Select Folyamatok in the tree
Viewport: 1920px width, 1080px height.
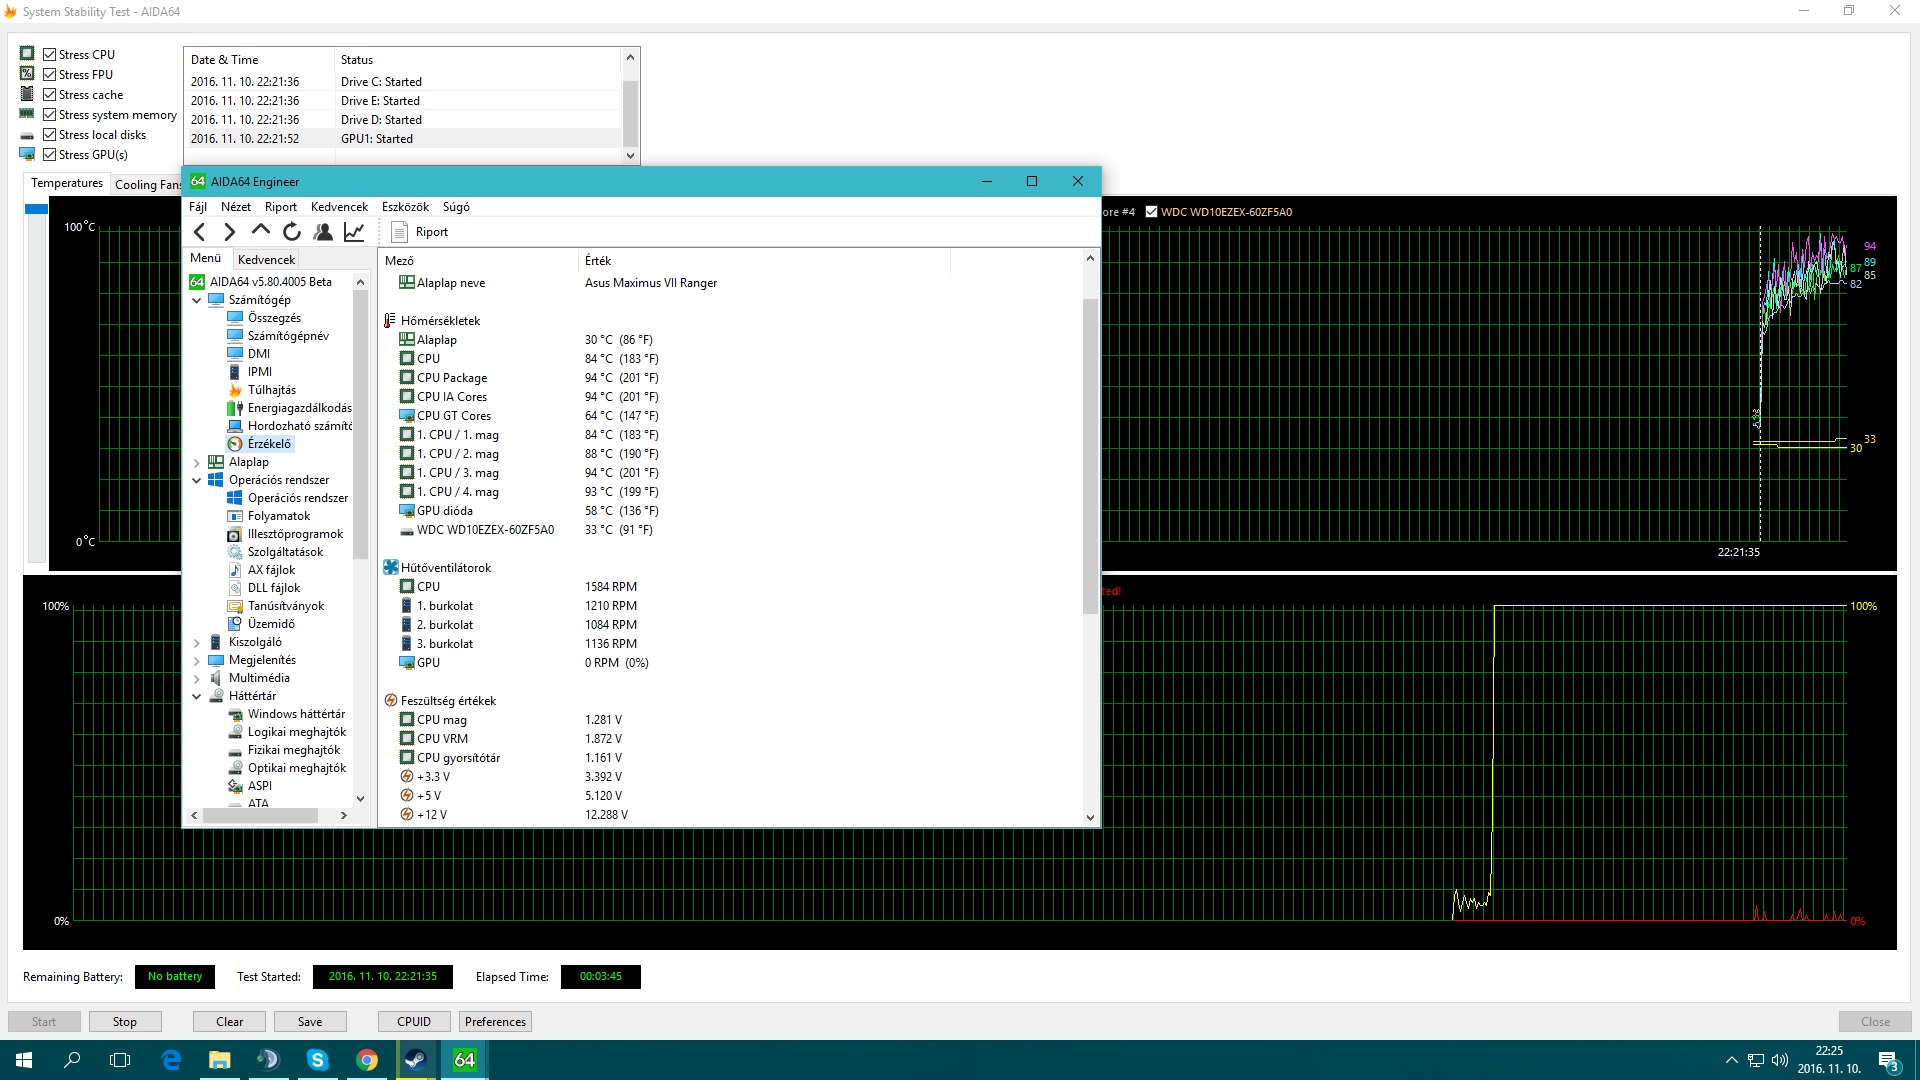click(x=278, y=516)
